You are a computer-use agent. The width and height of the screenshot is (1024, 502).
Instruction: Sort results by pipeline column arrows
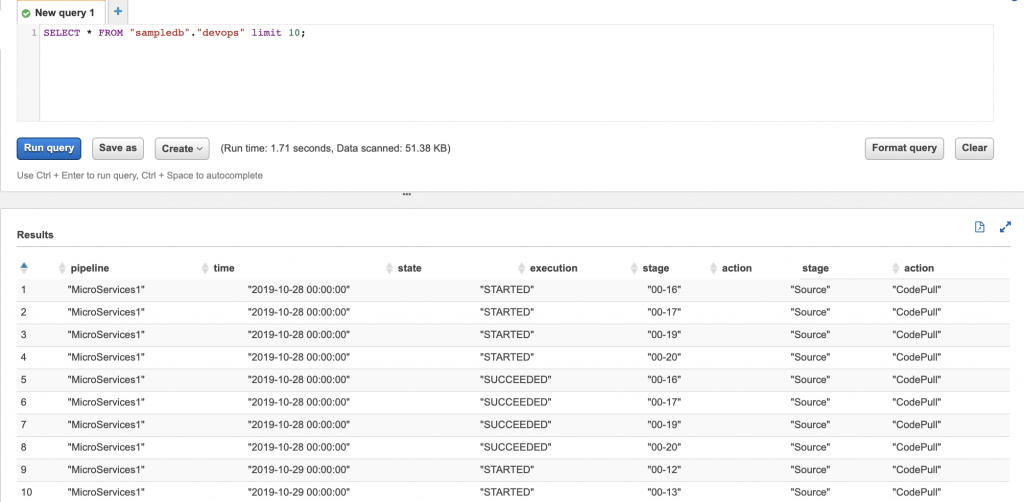pos(61,268)
